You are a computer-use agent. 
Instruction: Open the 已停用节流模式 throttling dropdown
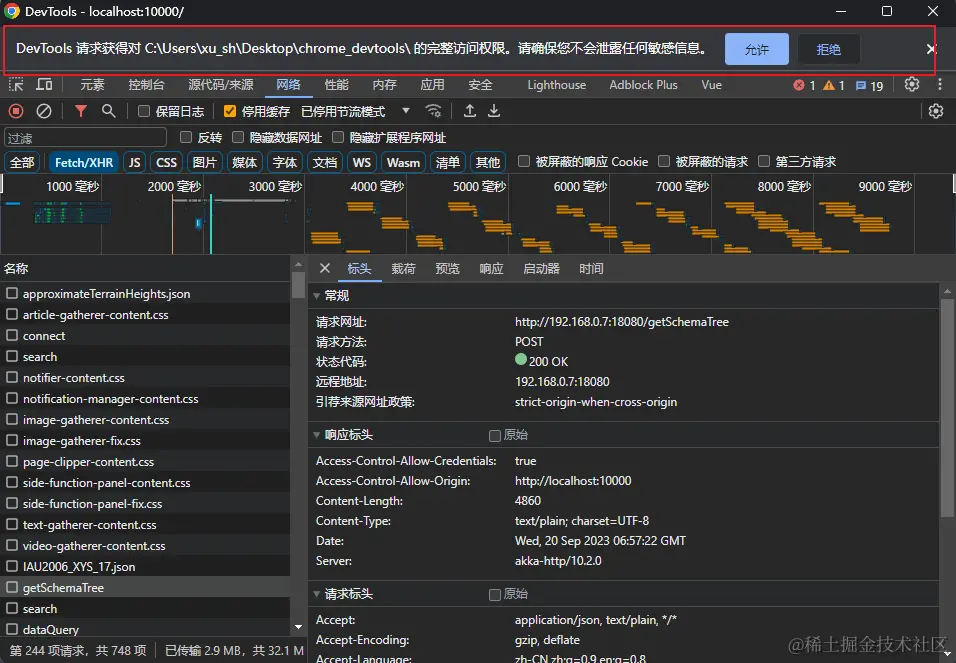(x=345, y=112)
